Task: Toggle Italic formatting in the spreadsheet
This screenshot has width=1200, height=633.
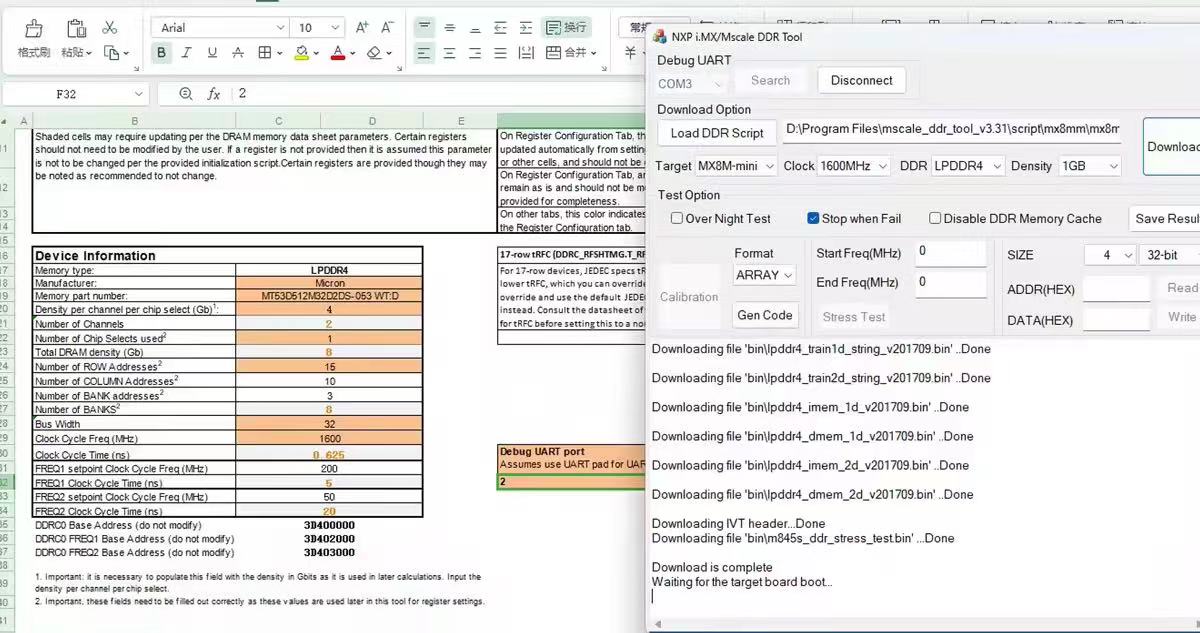Action: (187, 53)
